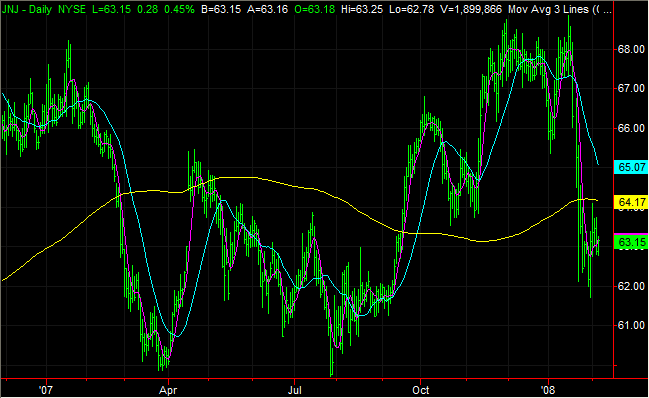The height and width of the screenshot is (398, 649).
Task: Click the 67.00 price axis label
Action: point(631,89)
